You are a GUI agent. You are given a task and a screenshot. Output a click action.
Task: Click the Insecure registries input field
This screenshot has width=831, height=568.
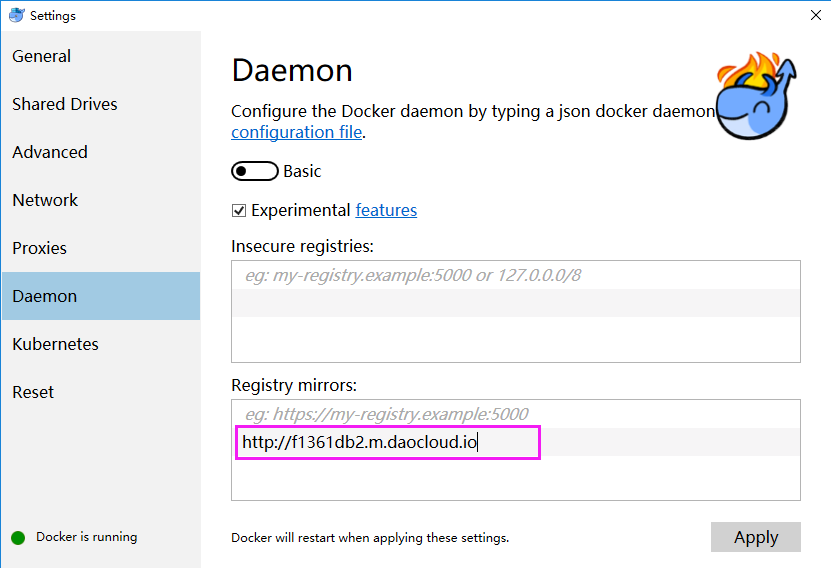point(515,275)
